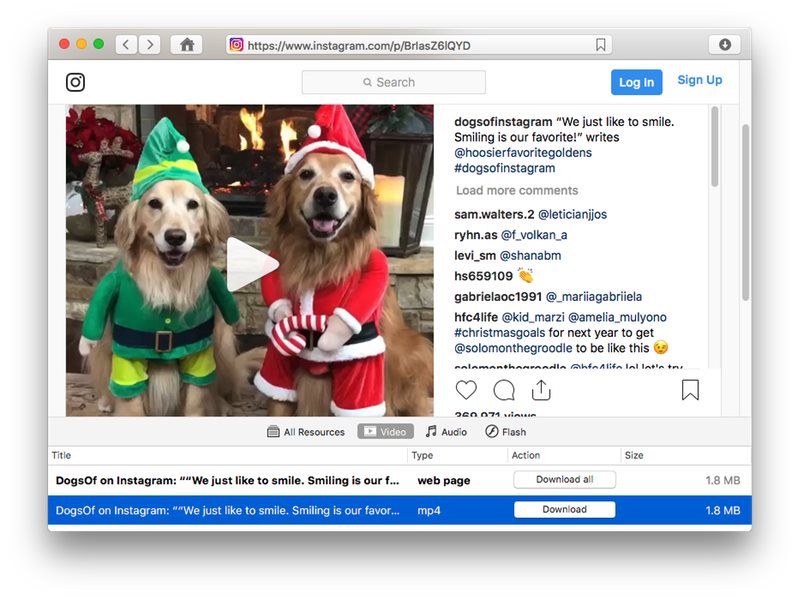Image resolution: width=800 pixels, height=600 pixels.
Task: Click the macOS green zoom window button
Action: (x=98, y=44)
